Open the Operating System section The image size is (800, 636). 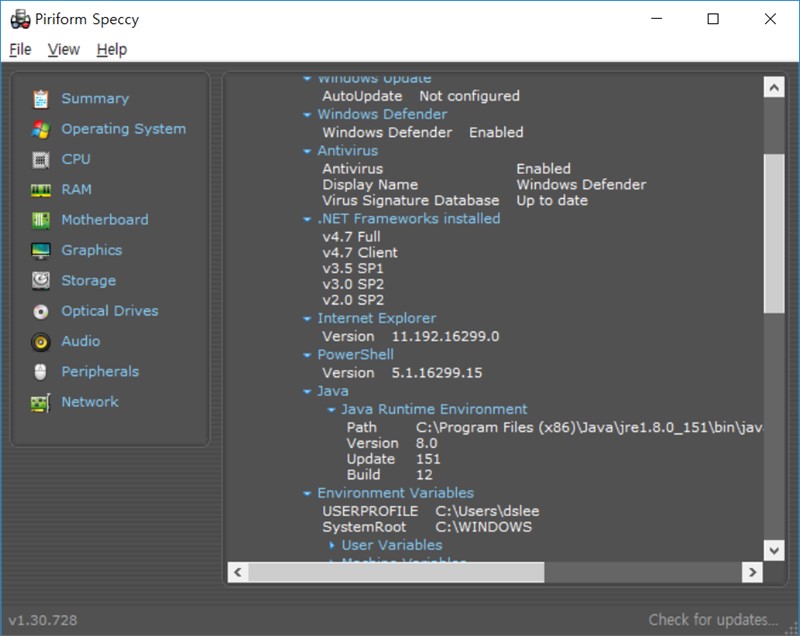pyautogui.click(x=123, y=129)
